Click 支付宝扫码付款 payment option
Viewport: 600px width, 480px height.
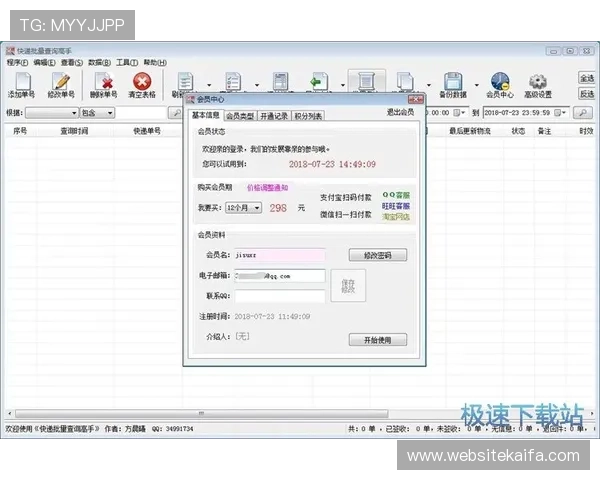pyautogui.click(x=346, y=198)
